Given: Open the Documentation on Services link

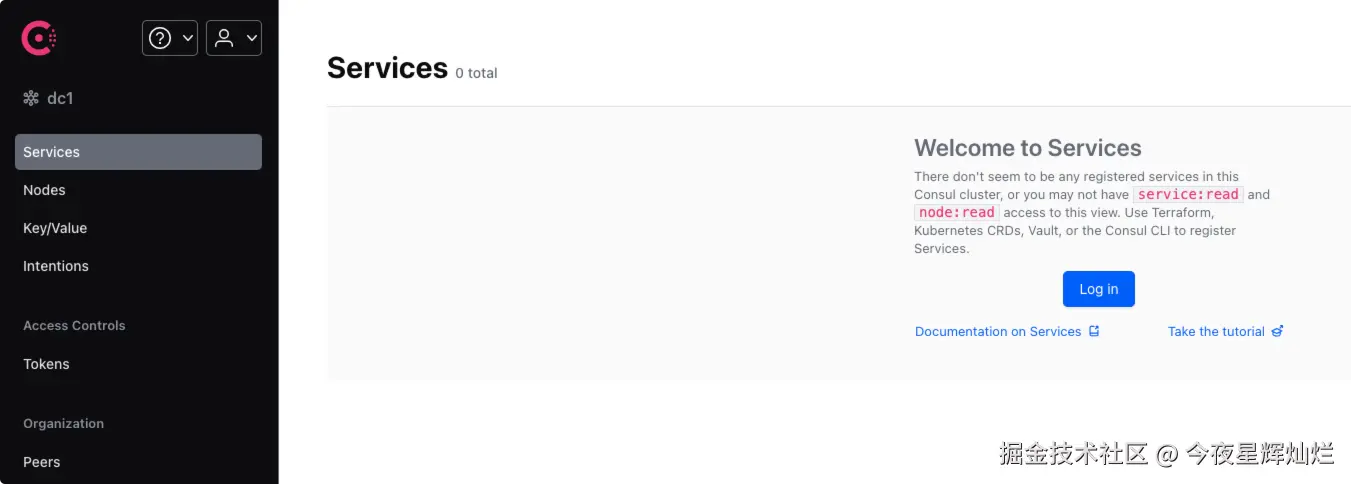Looking at the screenshot, I should [x=997, y=331].
